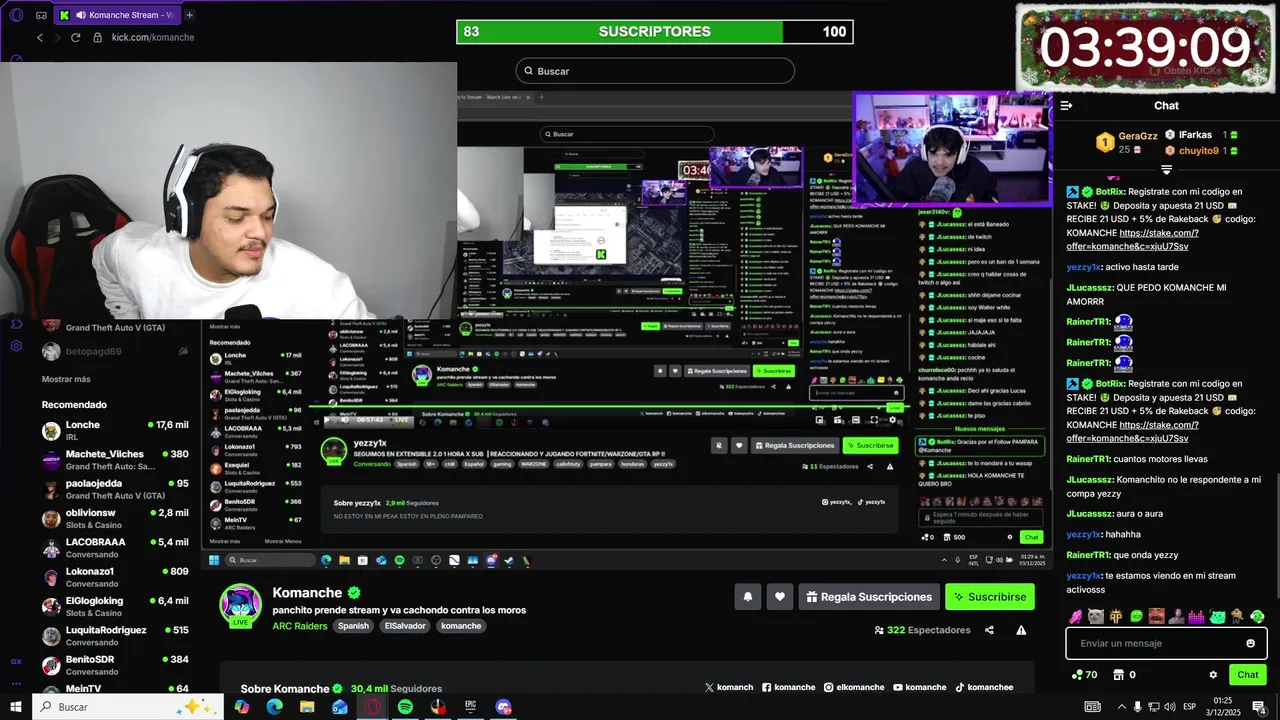The width and height of the screenshot is (1280, 720).
Task: Insert the green headphones emote
Action: point(1257,616)
